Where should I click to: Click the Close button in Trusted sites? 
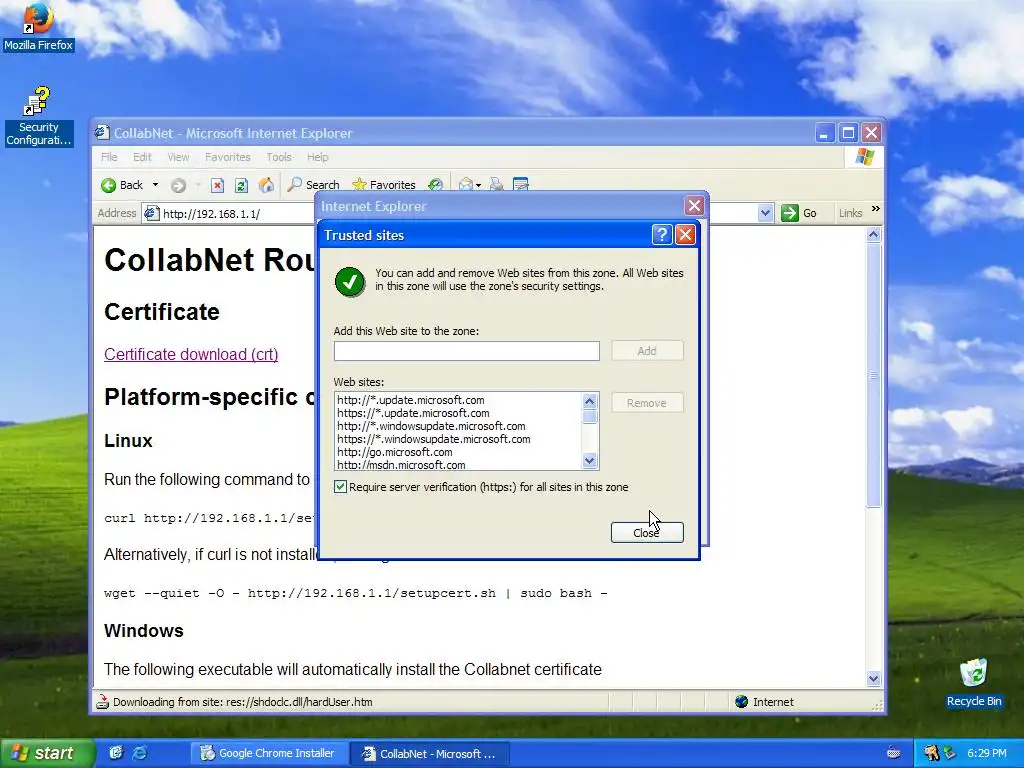(x=647, y=532)
